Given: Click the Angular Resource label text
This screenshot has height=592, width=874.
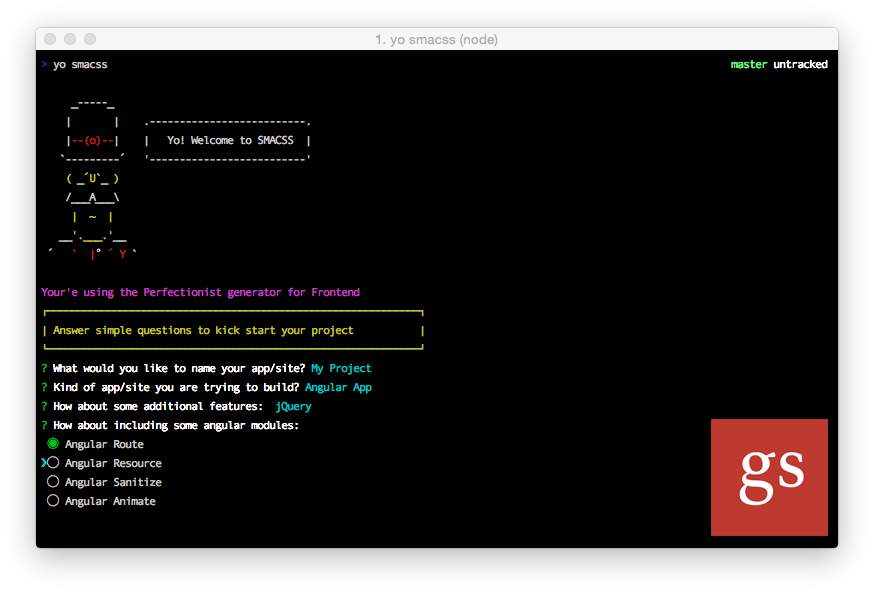Looking at the screenshot, I should [x=113, y=463].
